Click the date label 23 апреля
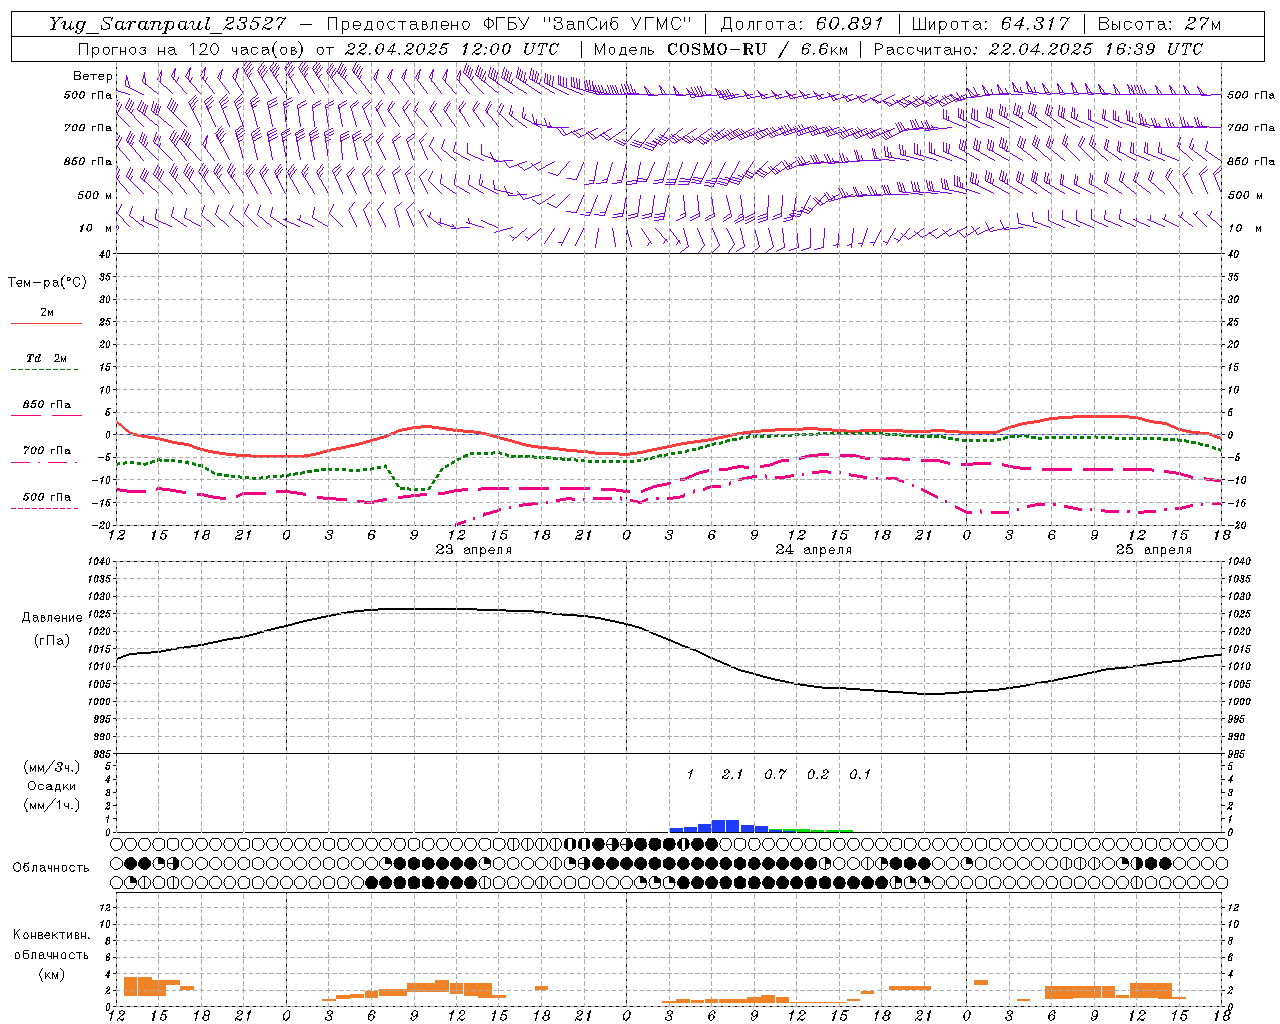This screenshot has height=1024, width=1280. pyautogui.click(x=474, y=550)
